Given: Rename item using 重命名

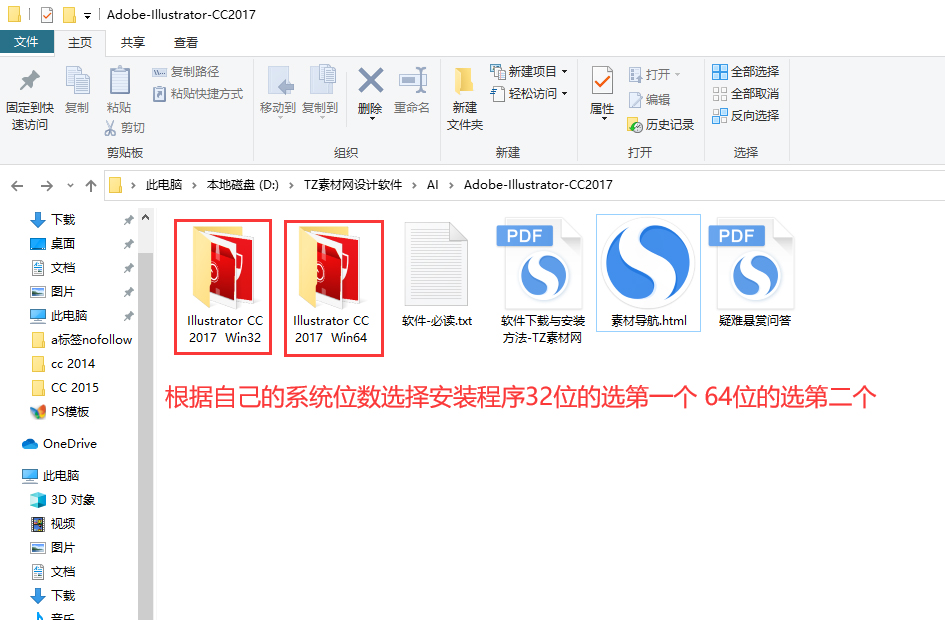Looking at the screenshot, I should point(412,90).
